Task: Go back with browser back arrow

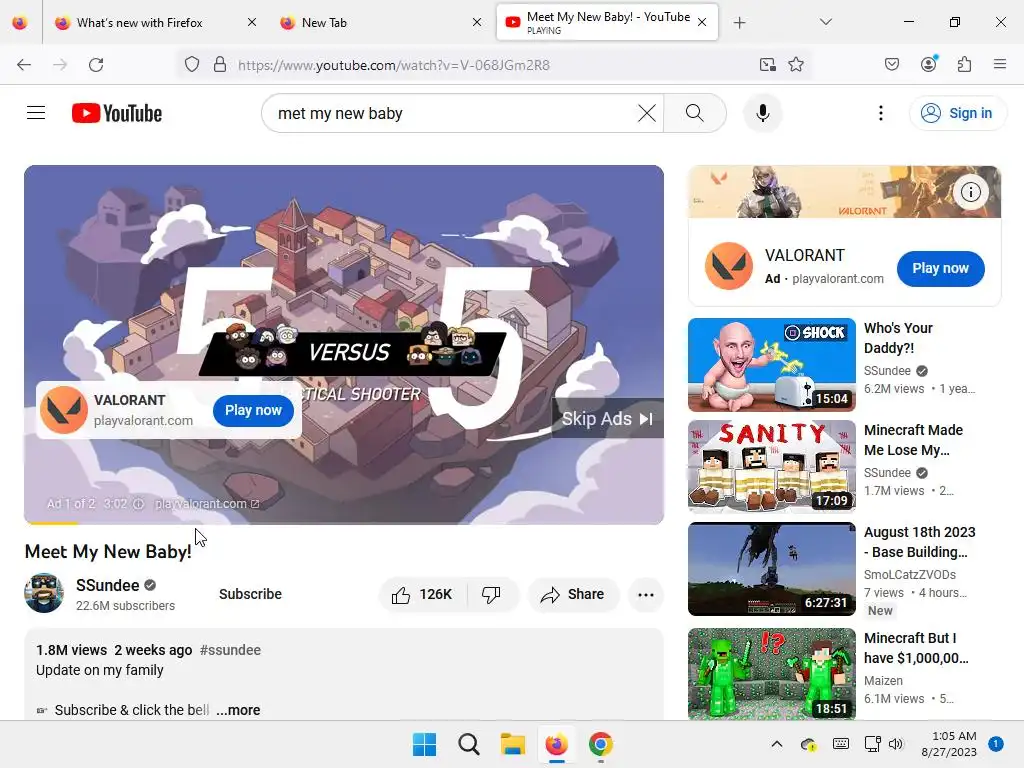Action: click(24, 65)
